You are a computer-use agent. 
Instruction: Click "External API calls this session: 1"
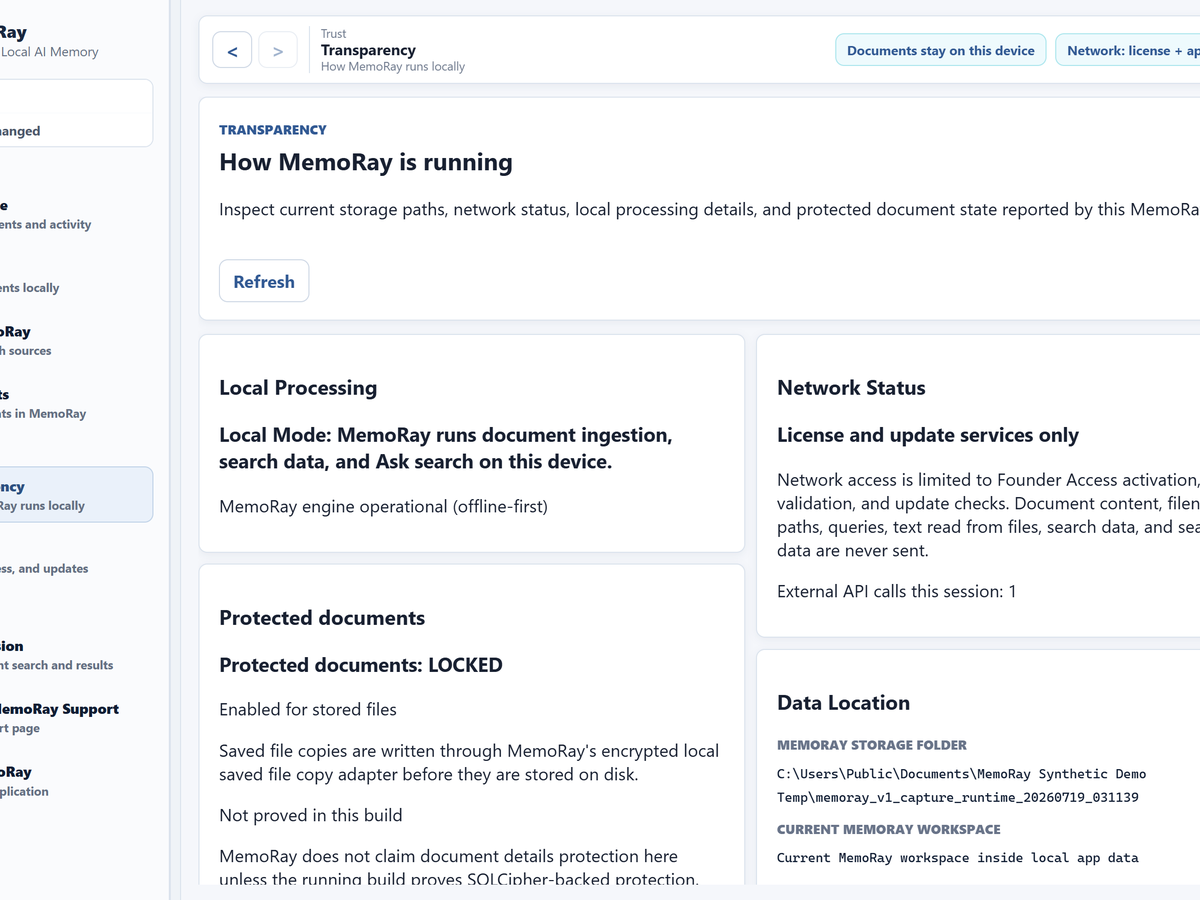click(x=896, y=591)
